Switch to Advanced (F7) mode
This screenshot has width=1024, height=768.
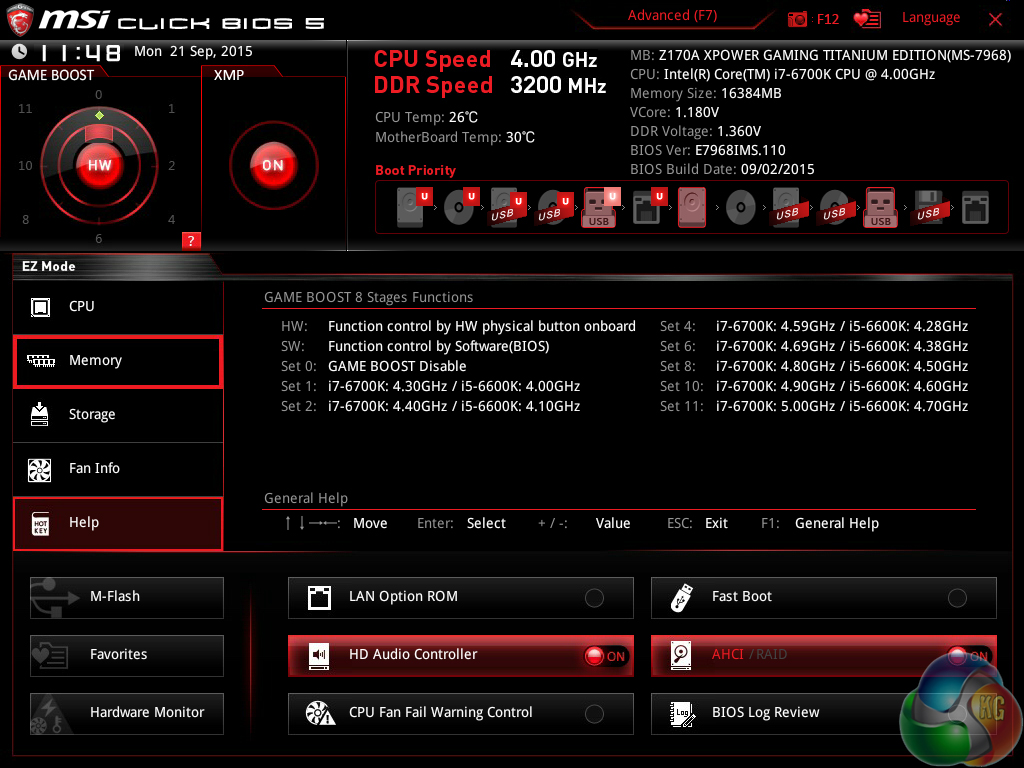pos(672,16)
